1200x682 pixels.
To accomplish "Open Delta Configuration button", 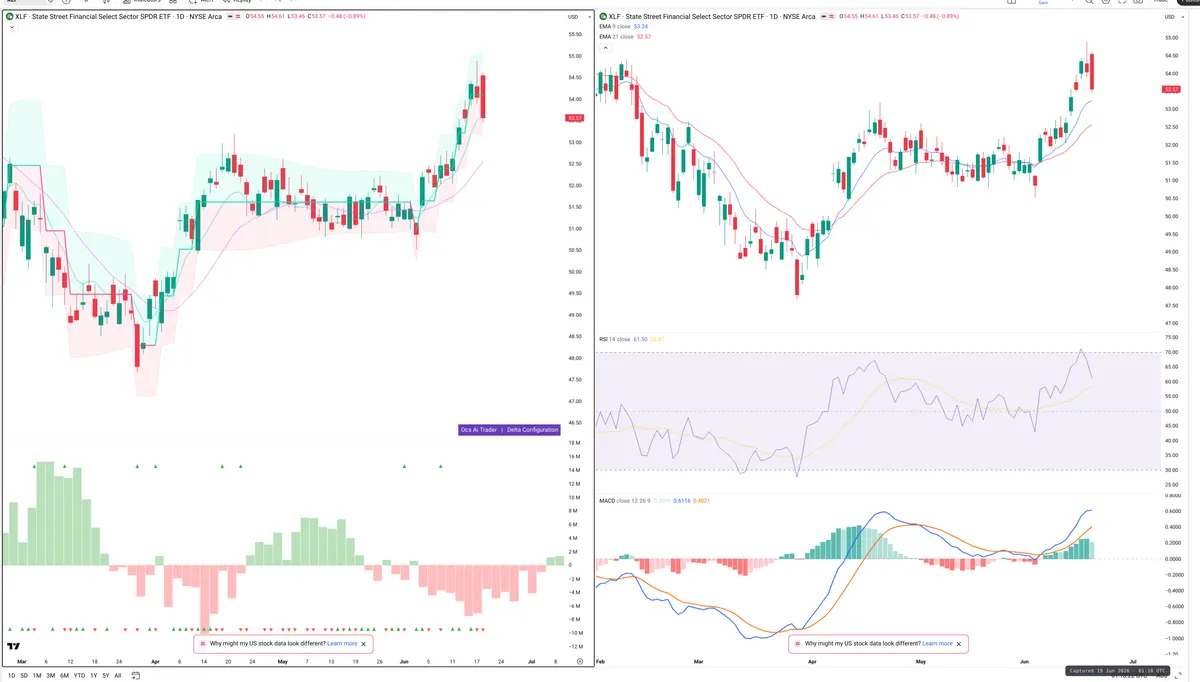I will click(533, 430).
